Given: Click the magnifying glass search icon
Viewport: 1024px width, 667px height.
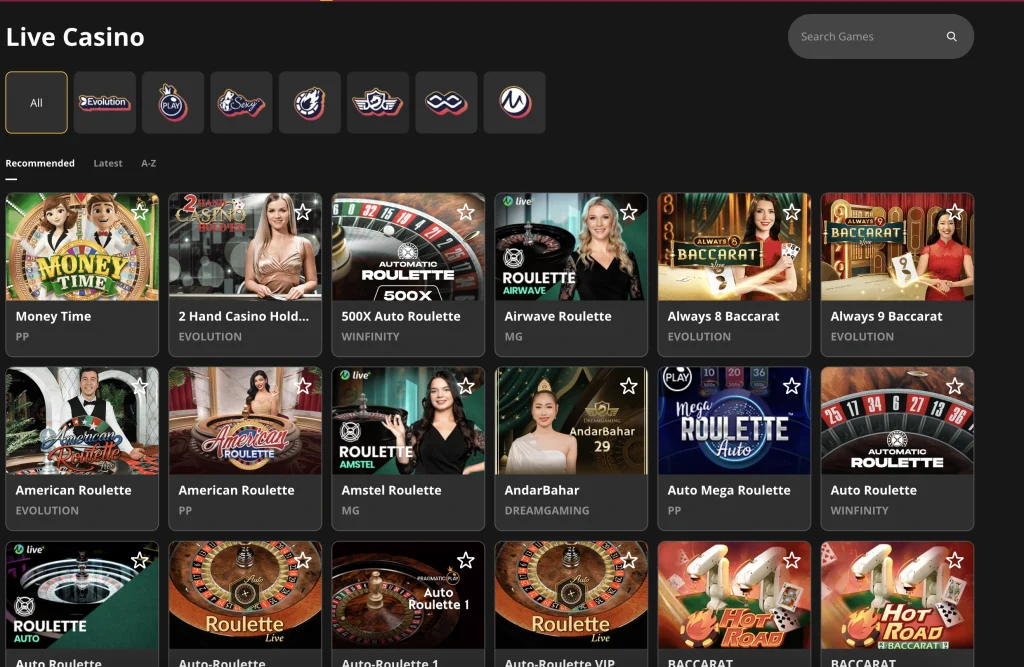Looking at the screenshot, I should click(950, 35).
